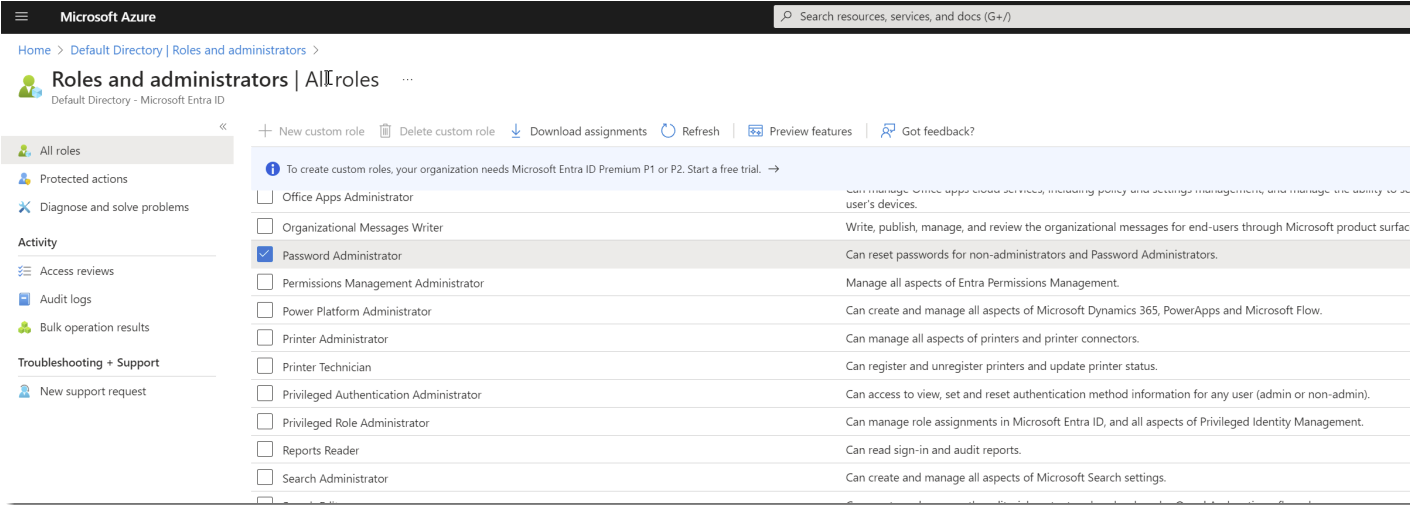Open the ellipsis more options by page title
The height and width of the screenshot is (505, 1410).
[x=407, y=79]
